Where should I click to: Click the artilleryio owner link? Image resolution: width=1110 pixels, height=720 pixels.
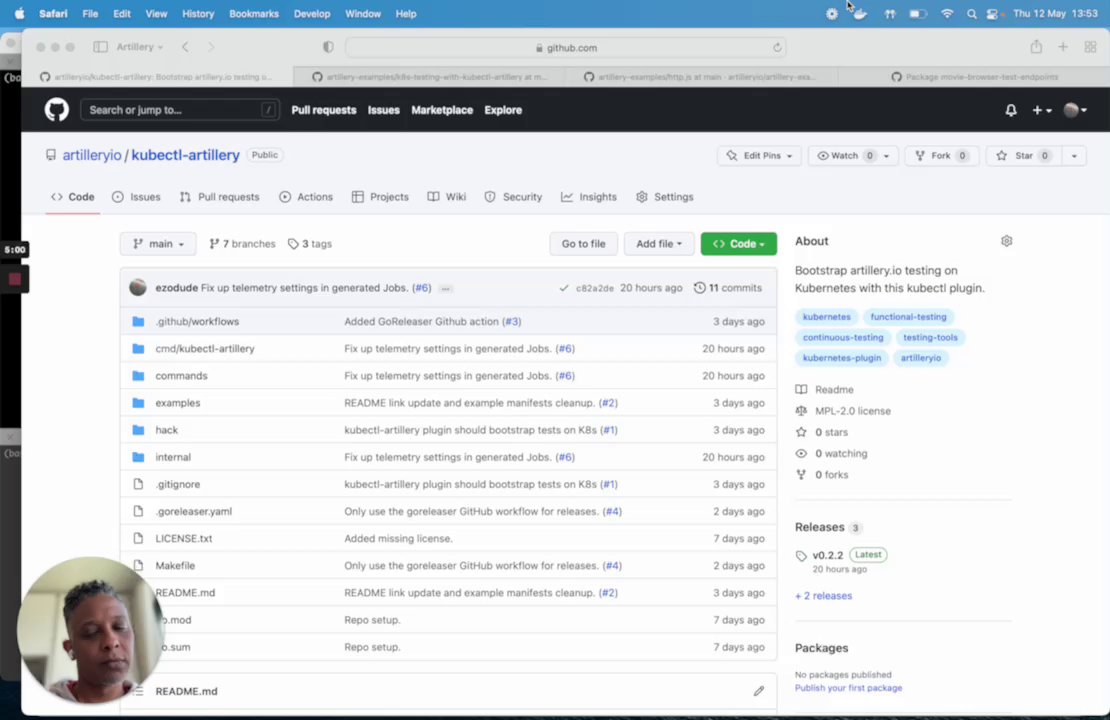pyautogui.click(x=92, y=155)
